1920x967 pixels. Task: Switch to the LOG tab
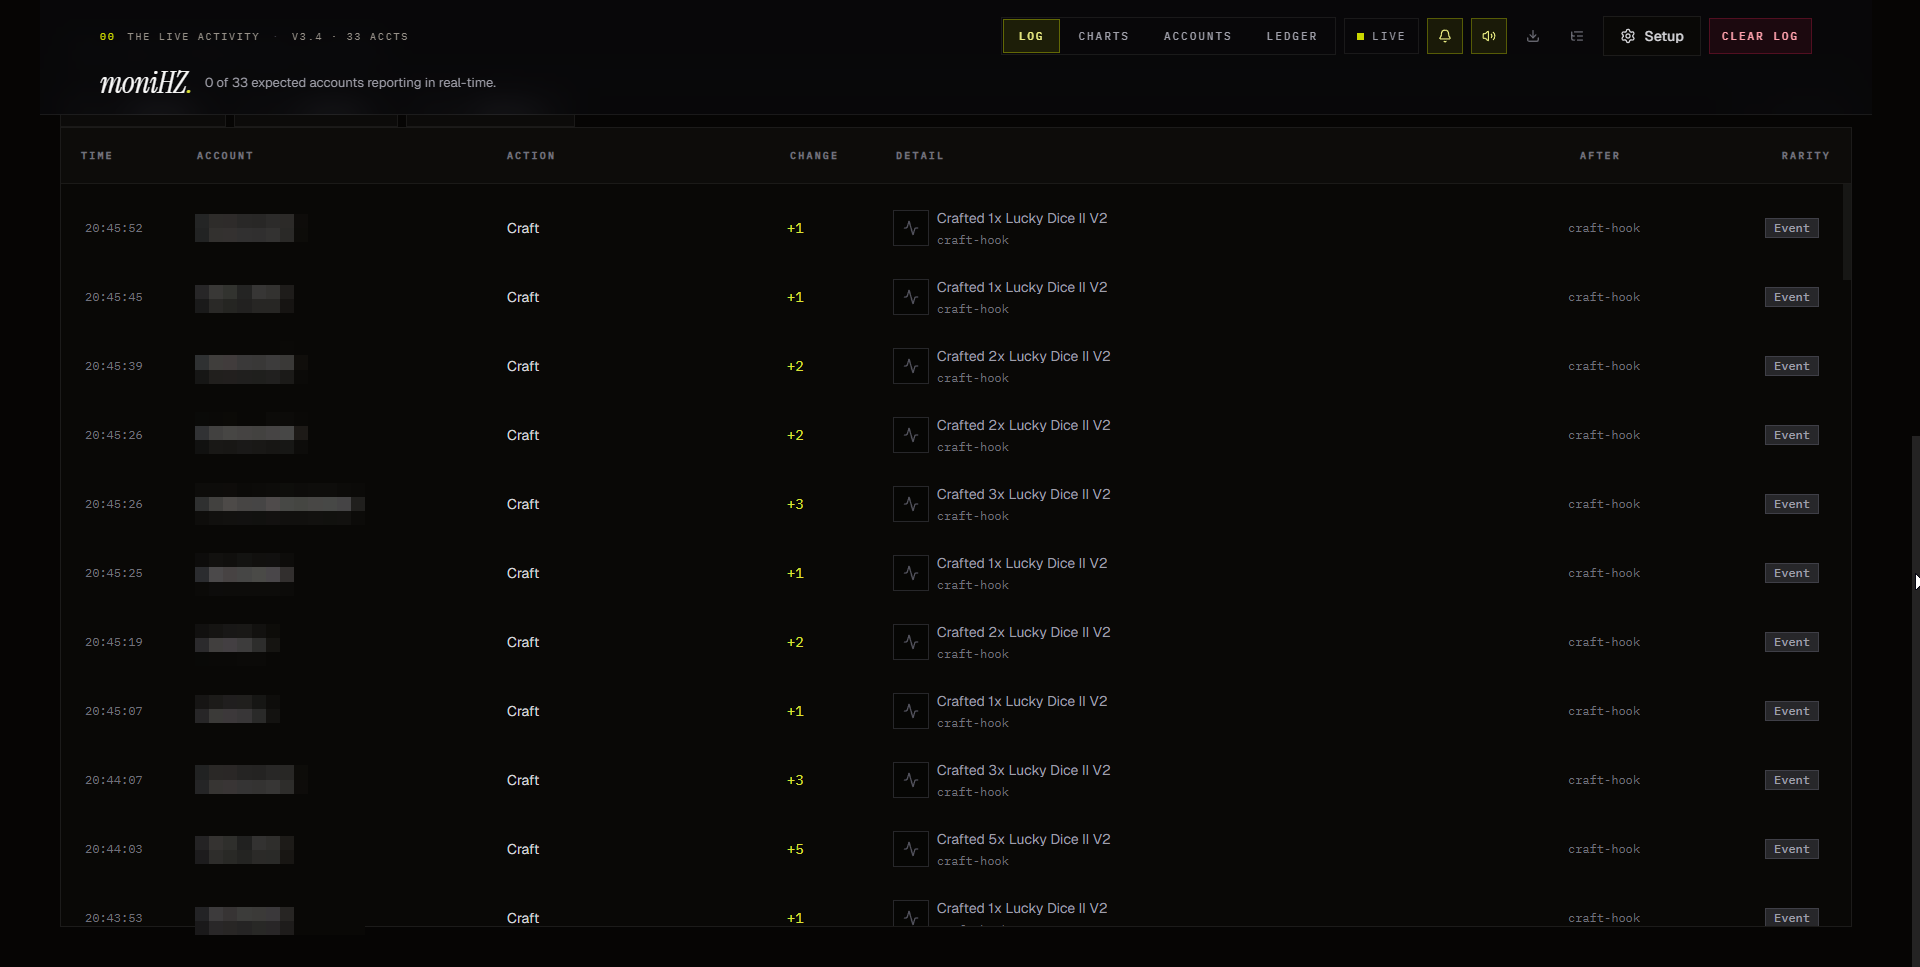pyautogui.click(x=1031, y=36)
